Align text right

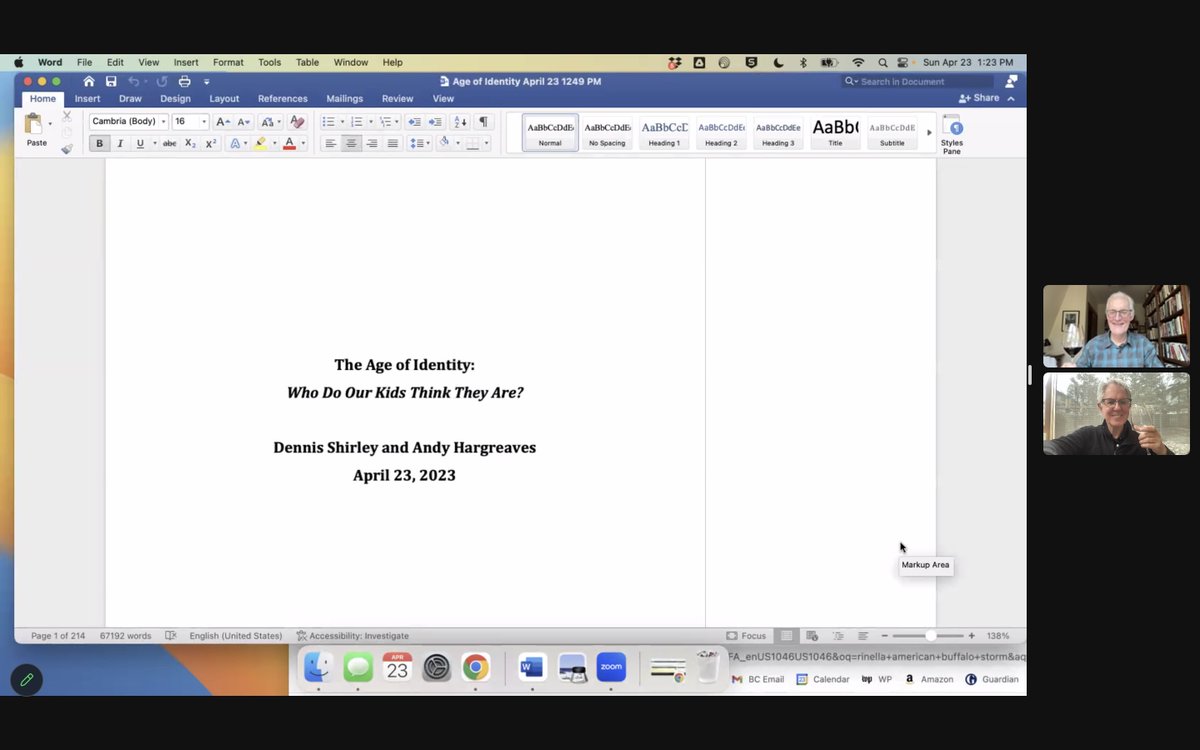pos(372,143)
